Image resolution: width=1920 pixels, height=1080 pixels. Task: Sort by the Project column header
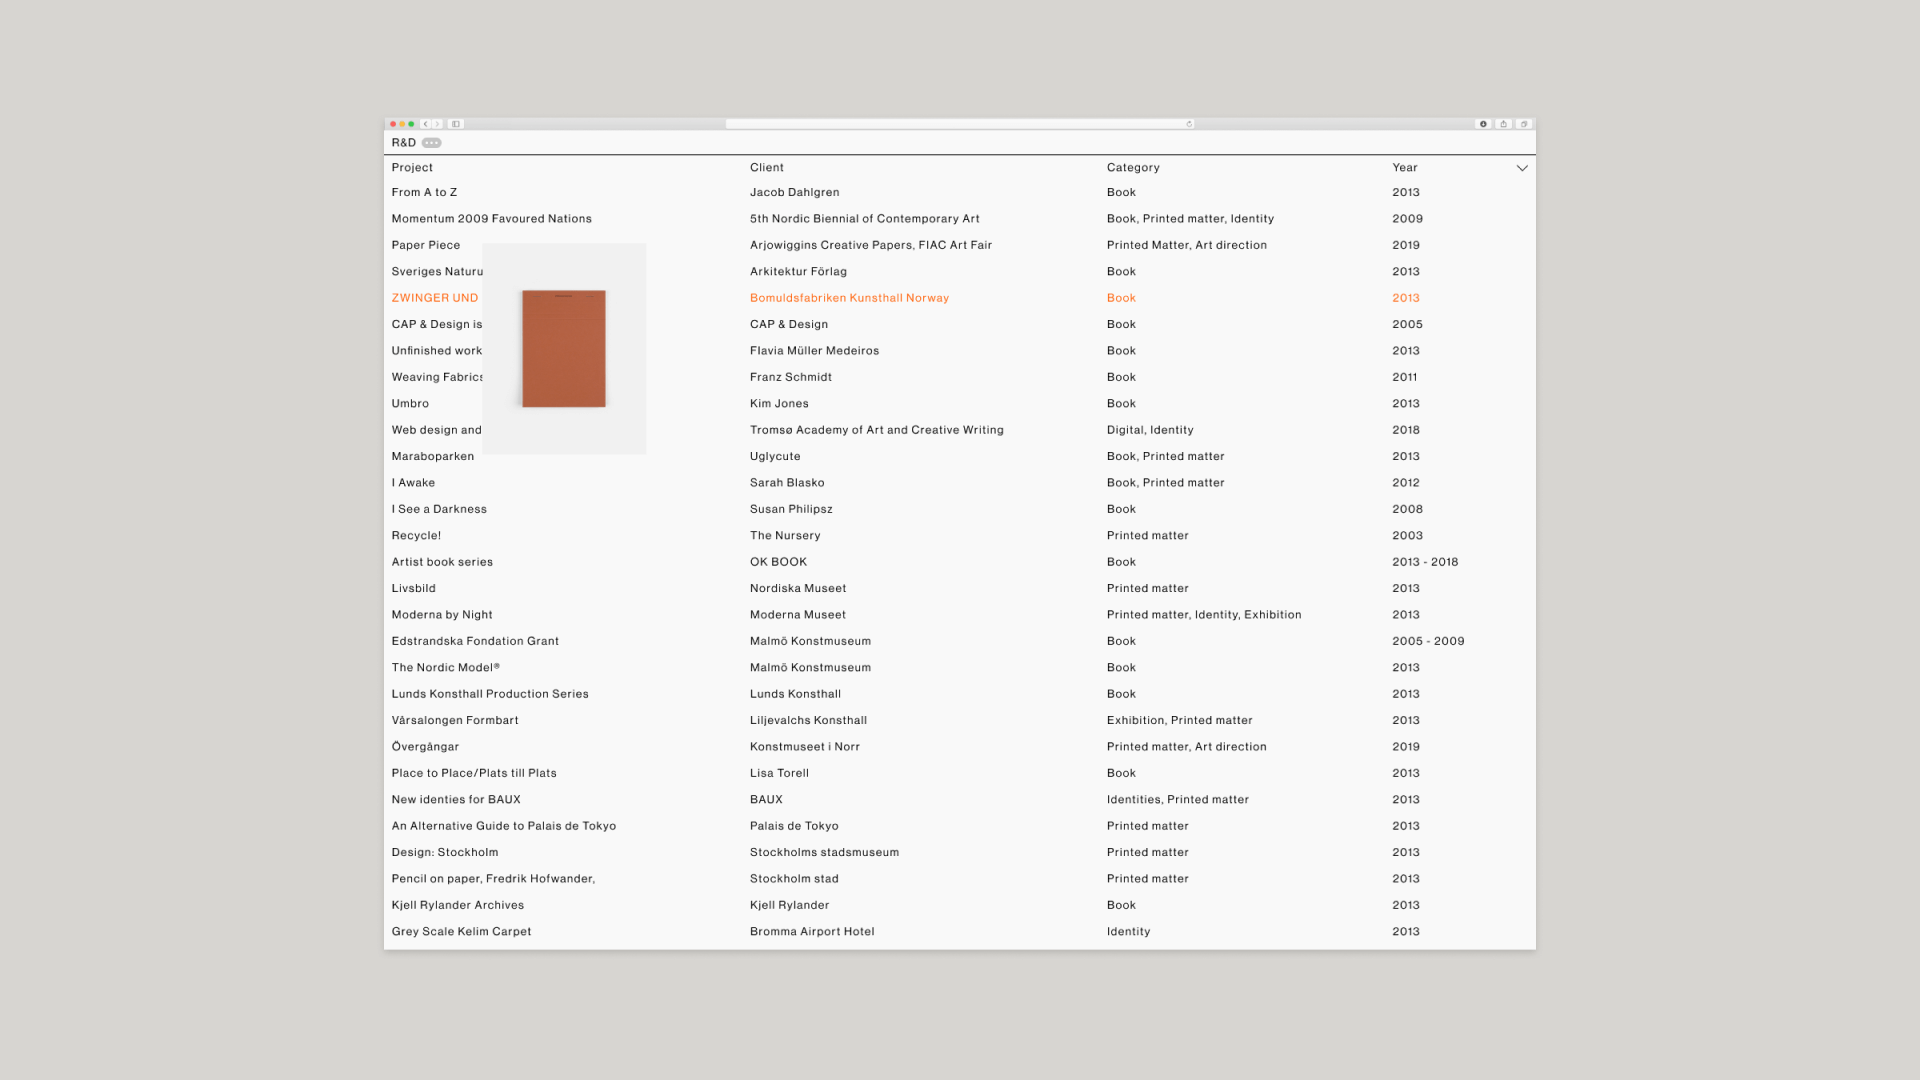point(412,168)
